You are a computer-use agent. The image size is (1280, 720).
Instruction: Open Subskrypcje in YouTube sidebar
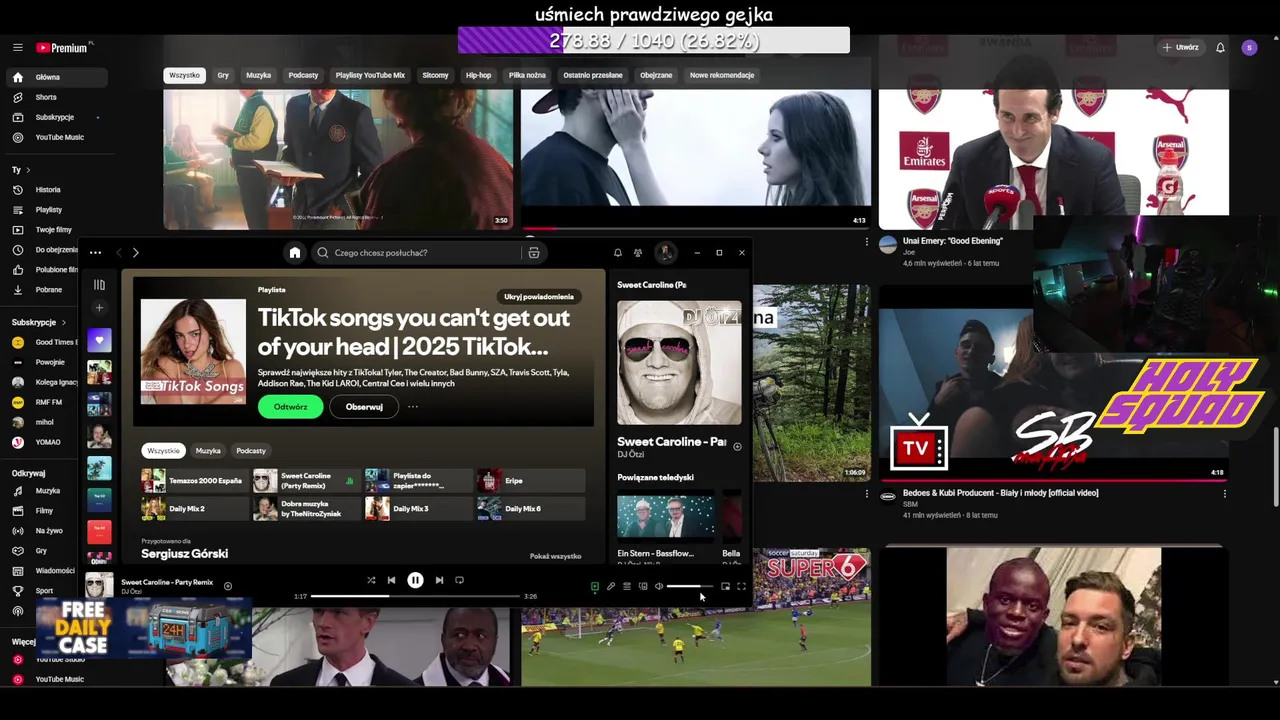point(54,117)
